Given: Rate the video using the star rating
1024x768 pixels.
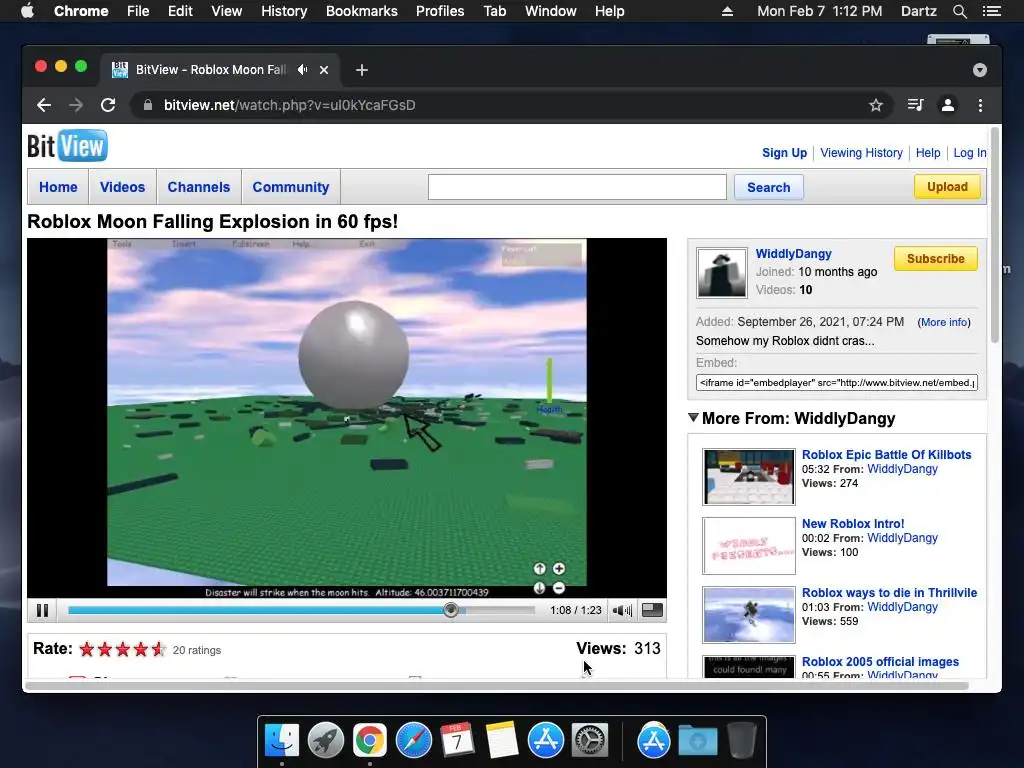Looking at the screenshot, I should coord(122,649).
